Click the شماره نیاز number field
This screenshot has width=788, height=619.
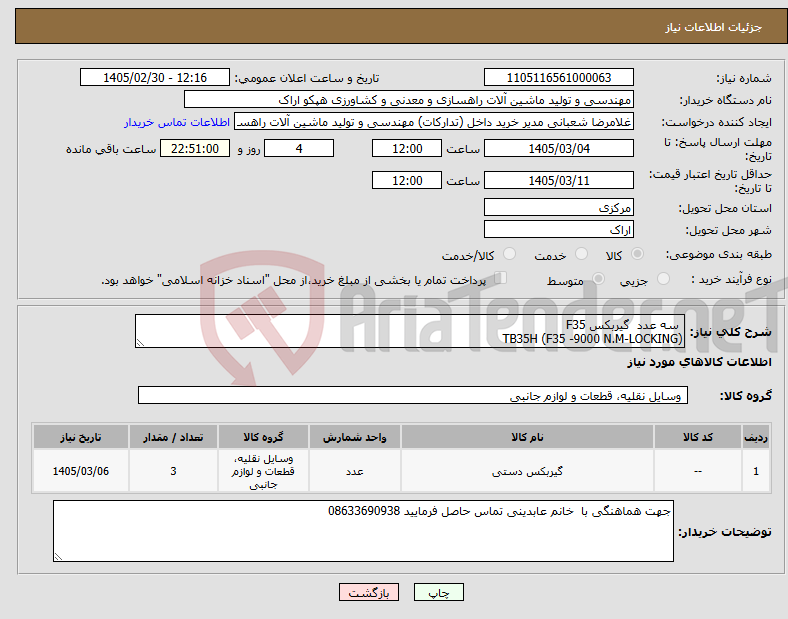pyautogui.click(x=558, y=77)
